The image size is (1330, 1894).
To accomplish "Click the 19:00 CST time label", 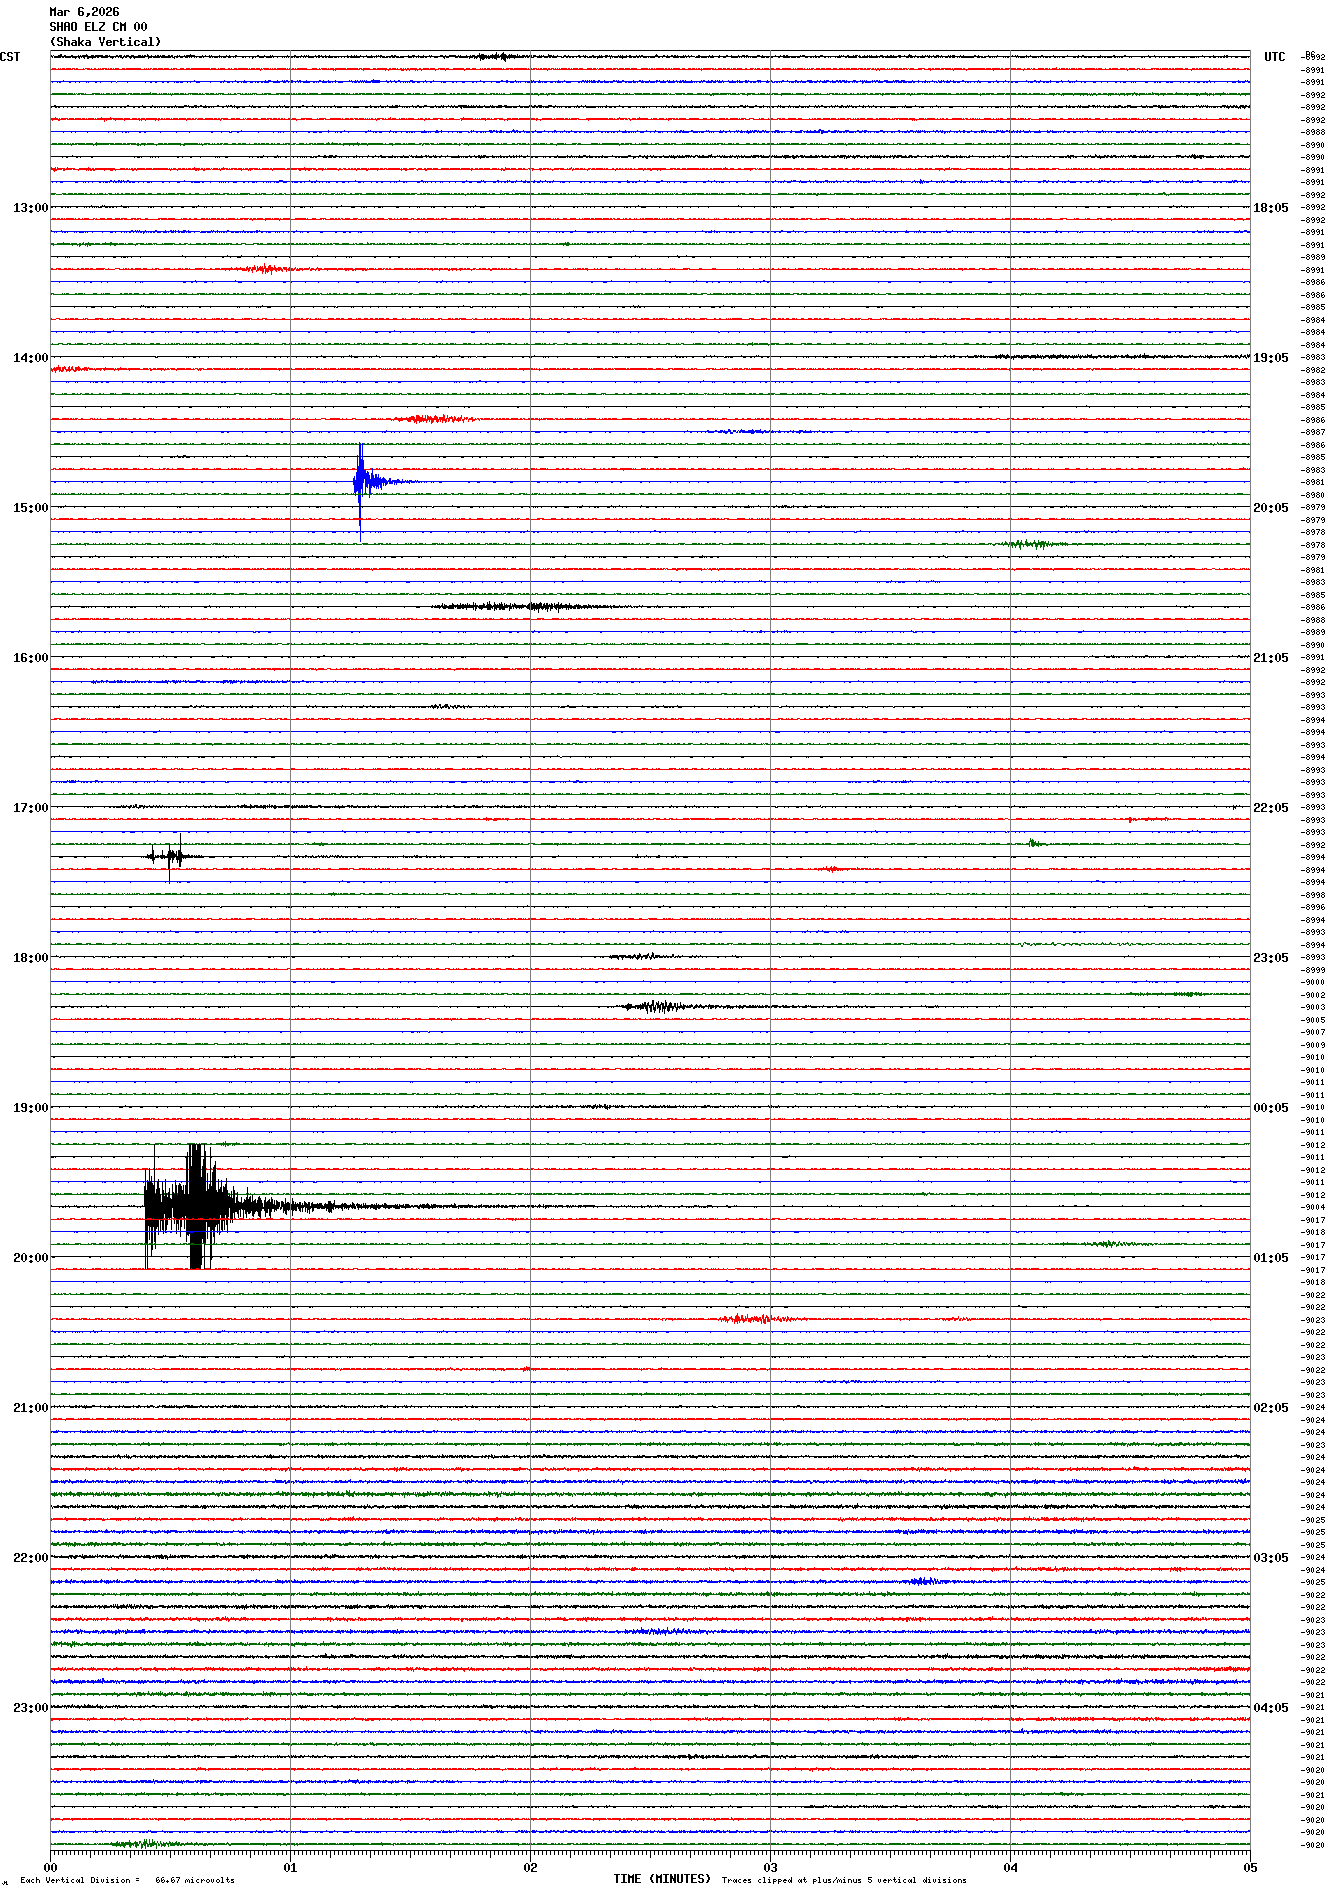I will (30, 1108).
